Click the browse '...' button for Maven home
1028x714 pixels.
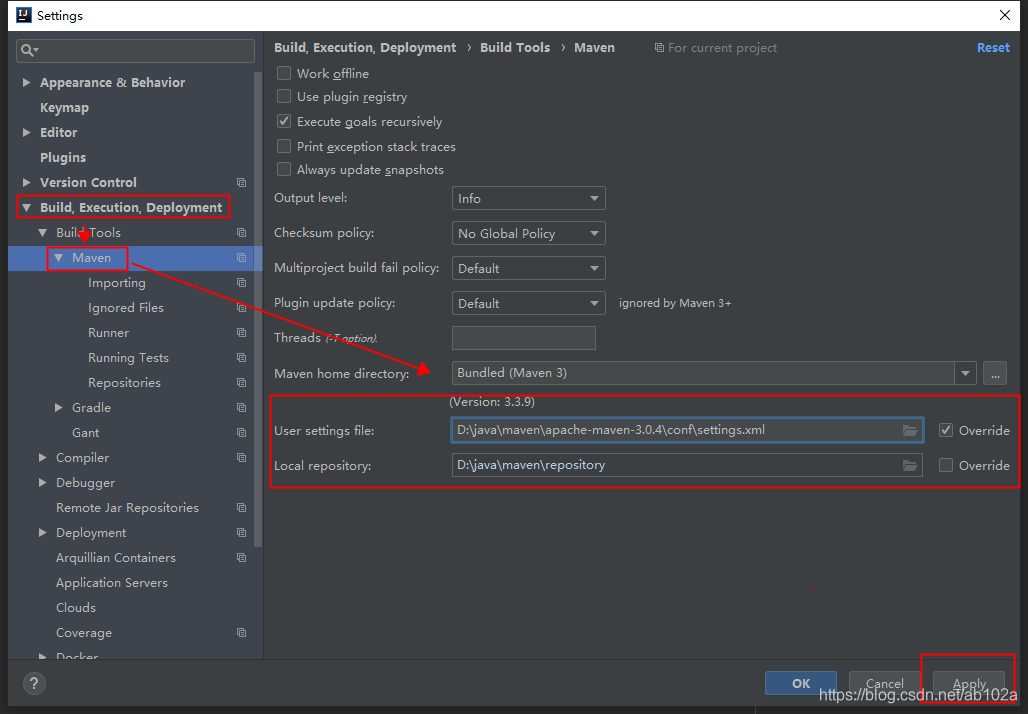(x=995, y=374)
